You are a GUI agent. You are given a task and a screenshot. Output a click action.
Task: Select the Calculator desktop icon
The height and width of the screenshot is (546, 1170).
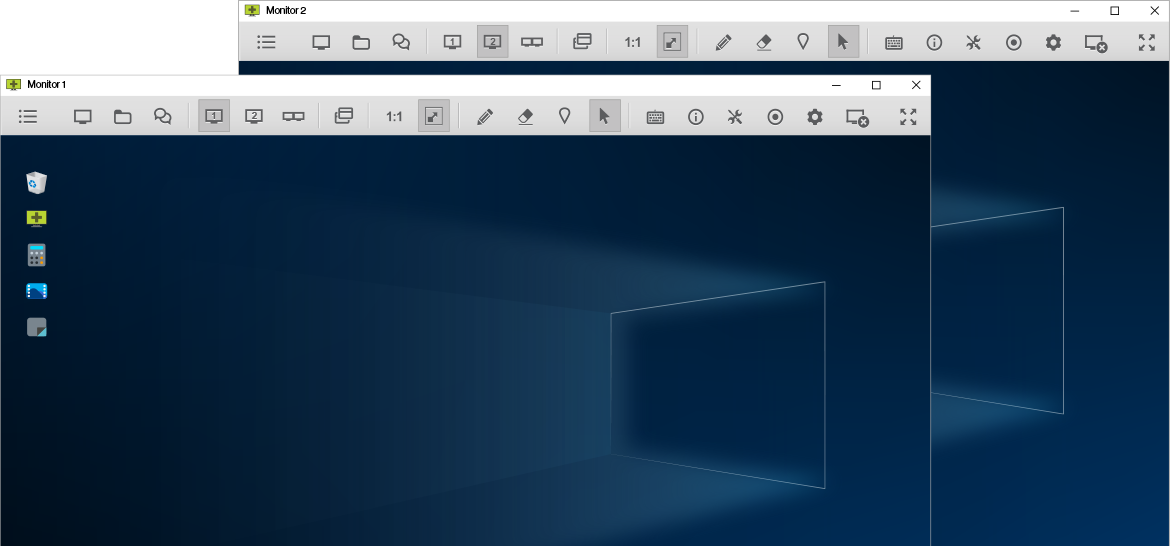(37, 255)
